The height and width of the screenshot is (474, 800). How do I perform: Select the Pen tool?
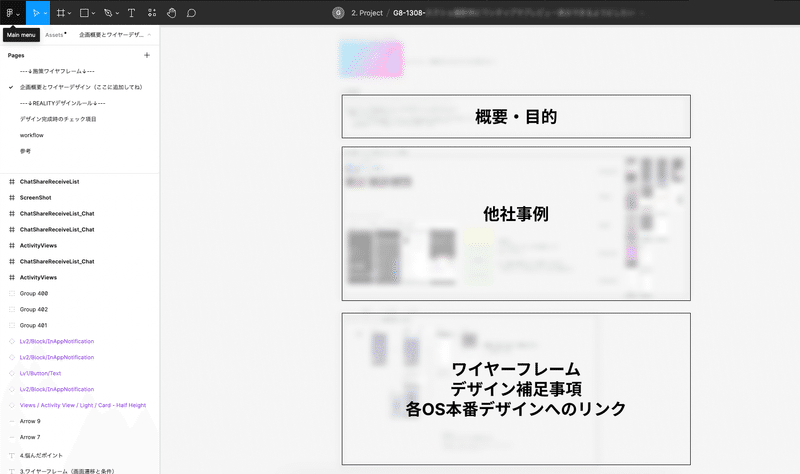coord(108,13)
